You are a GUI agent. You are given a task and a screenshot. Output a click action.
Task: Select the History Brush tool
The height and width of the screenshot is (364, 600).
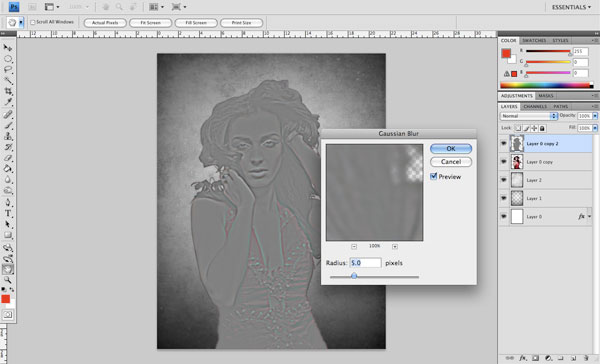click(x=8, y=147)
